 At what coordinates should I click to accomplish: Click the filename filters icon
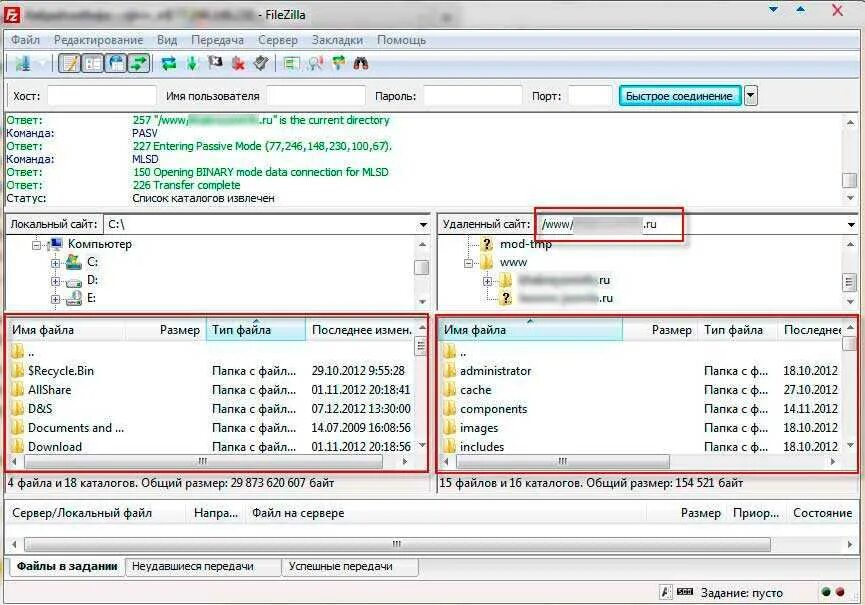click(x=293, y=64)
